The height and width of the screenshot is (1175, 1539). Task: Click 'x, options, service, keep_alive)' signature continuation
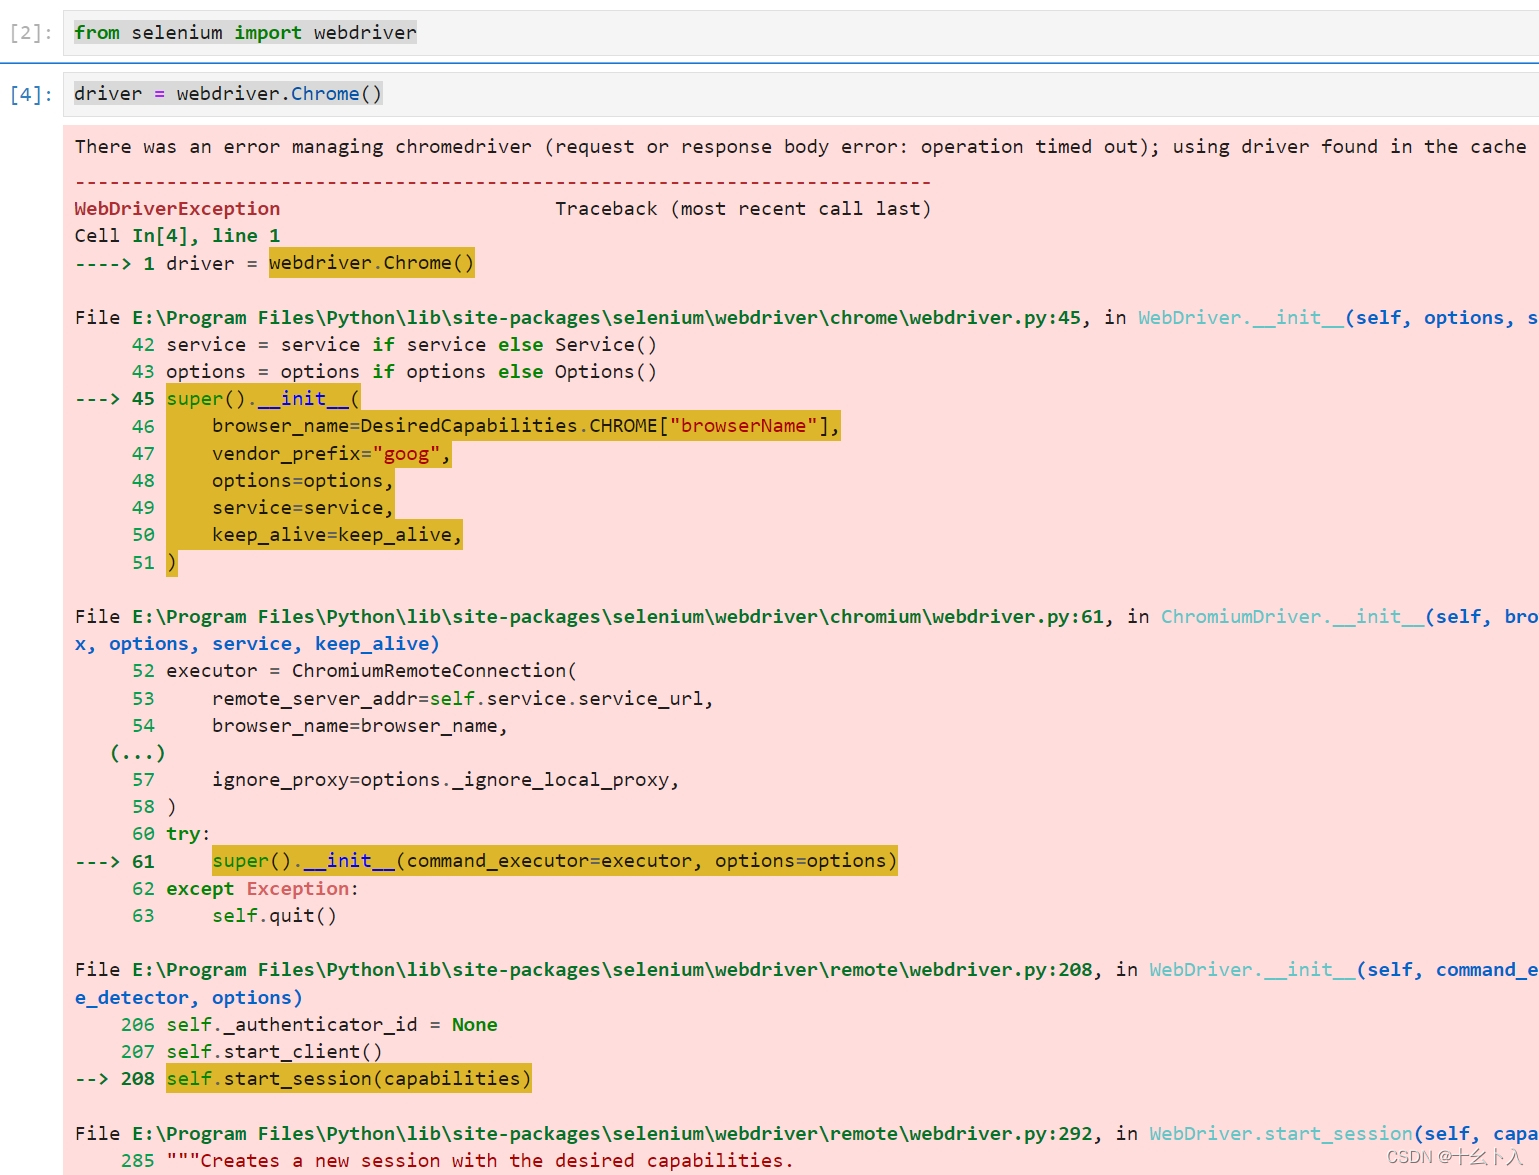[x=257, y=643]
